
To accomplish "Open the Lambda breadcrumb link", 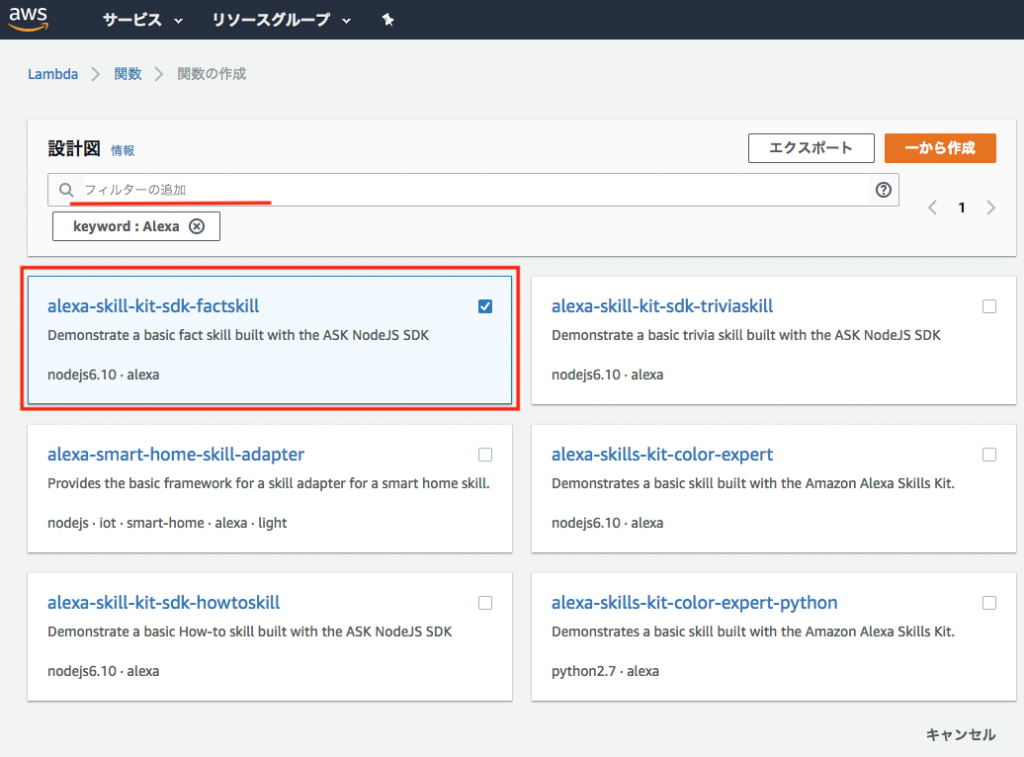I will [x=53, y=74].
